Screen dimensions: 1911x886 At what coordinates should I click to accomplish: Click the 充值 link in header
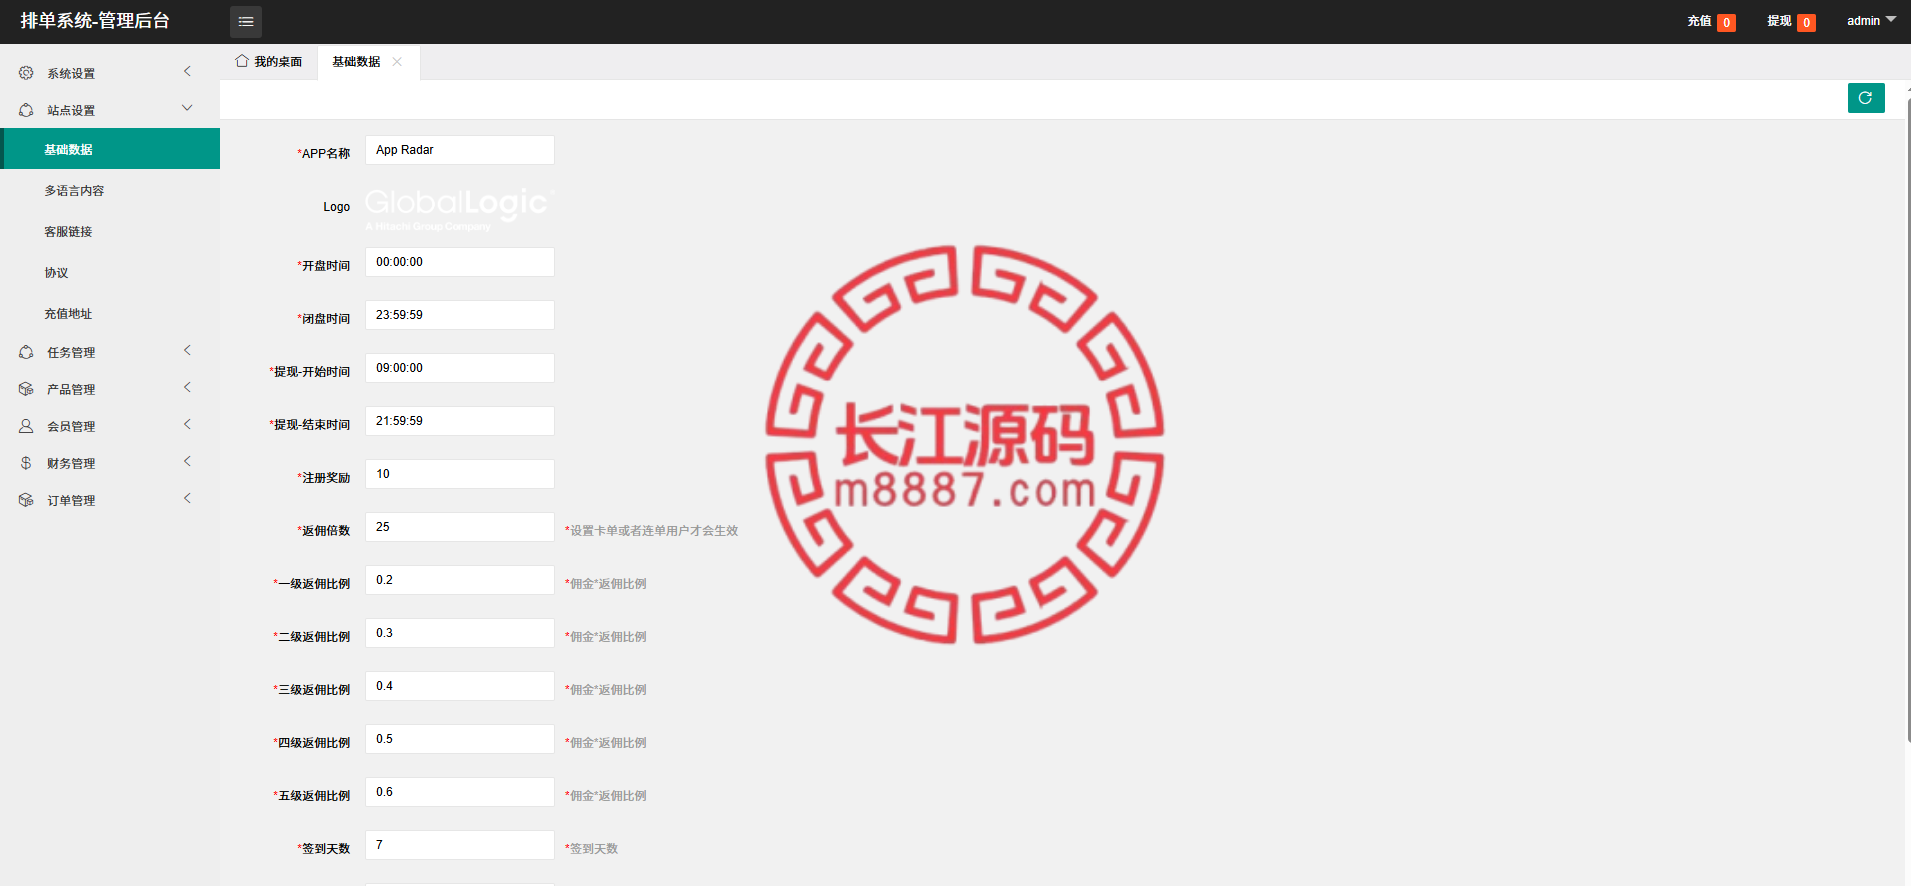point(1699,21)
